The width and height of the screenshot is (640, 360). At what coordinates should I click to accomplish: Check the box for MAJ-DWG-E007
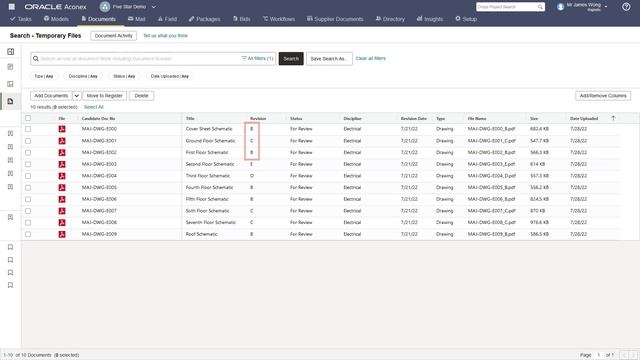coord(28,211)
